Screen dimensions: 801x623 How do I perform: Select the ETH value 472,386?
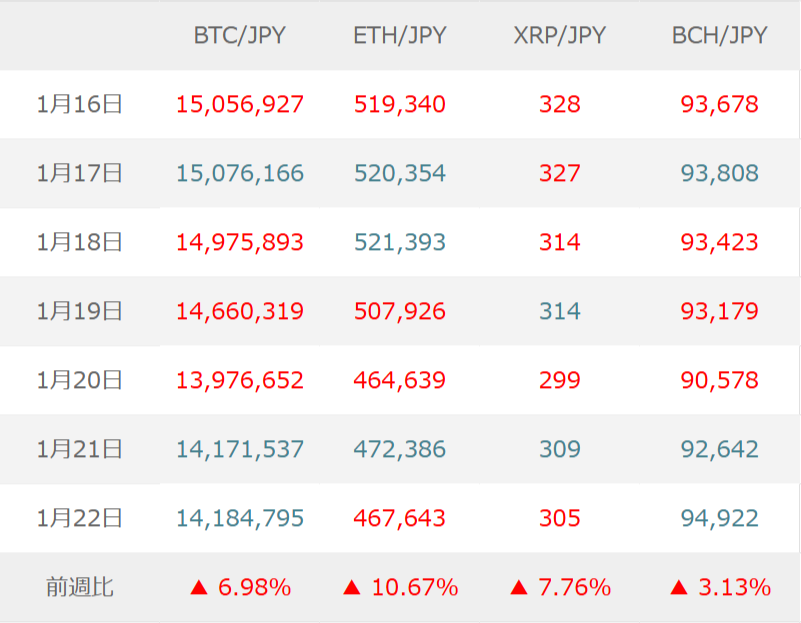pos(400,449)
